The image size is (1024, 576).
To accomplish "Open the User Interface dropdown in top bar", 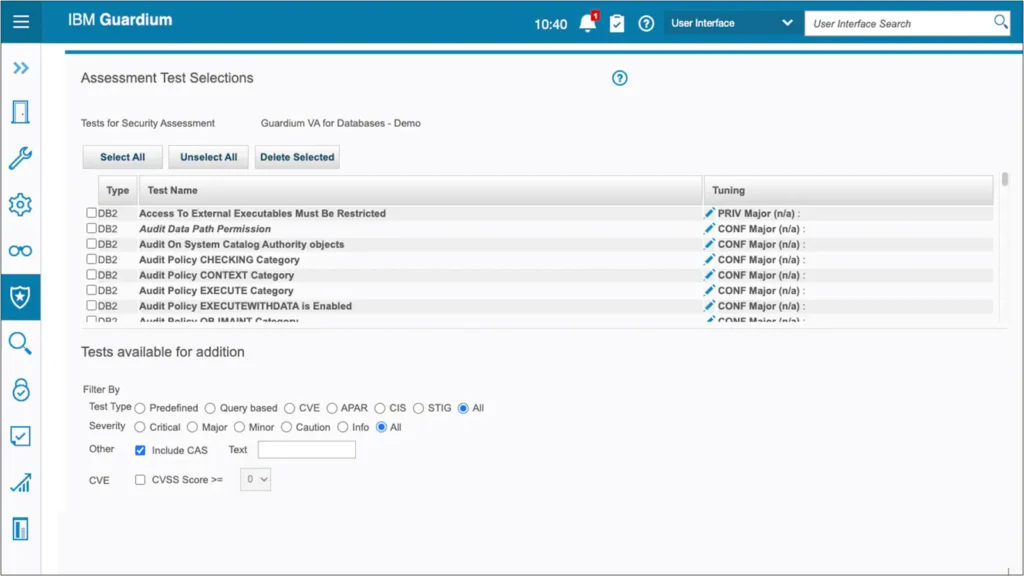I will click(733, 21).
